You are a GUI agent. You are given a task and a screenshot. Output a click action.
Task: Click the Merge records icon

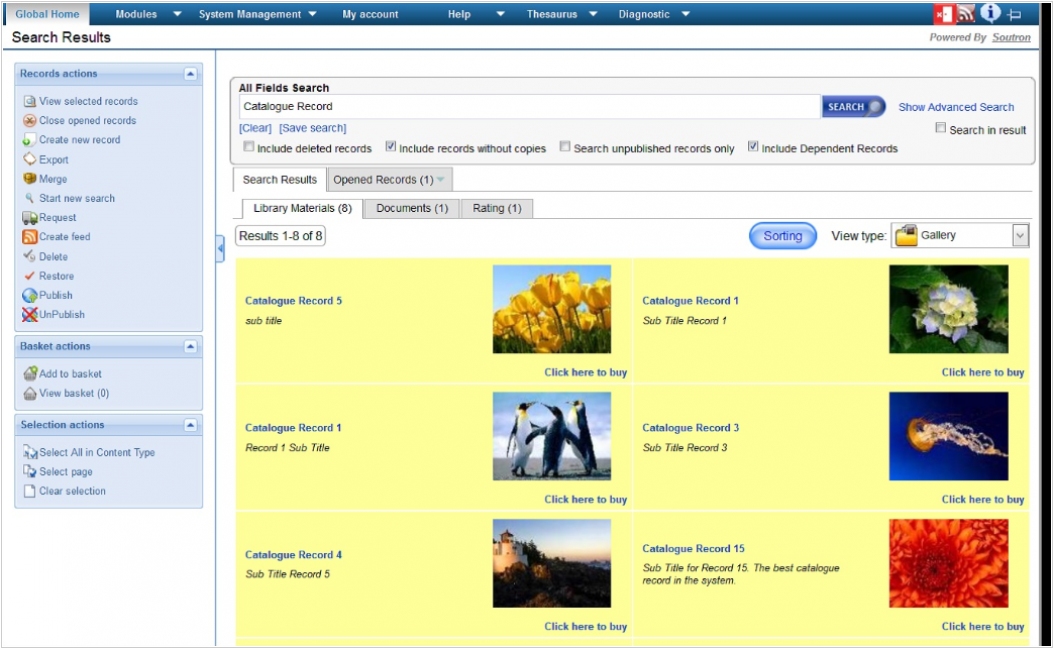click(30, 179)
